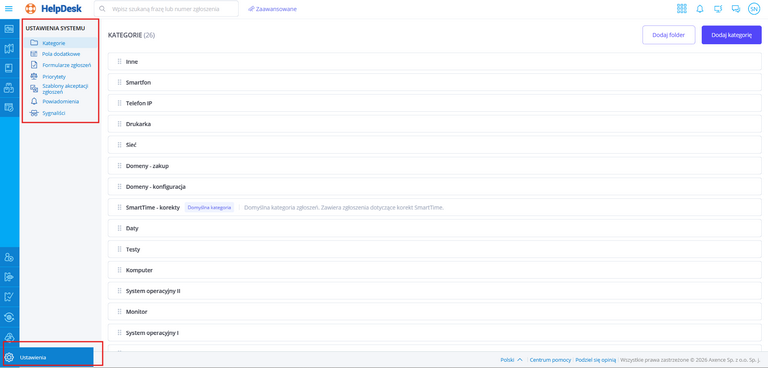Click the Domyślna kategoria badge
Viewport: 768px width, 368px height.
coord(209,207)
